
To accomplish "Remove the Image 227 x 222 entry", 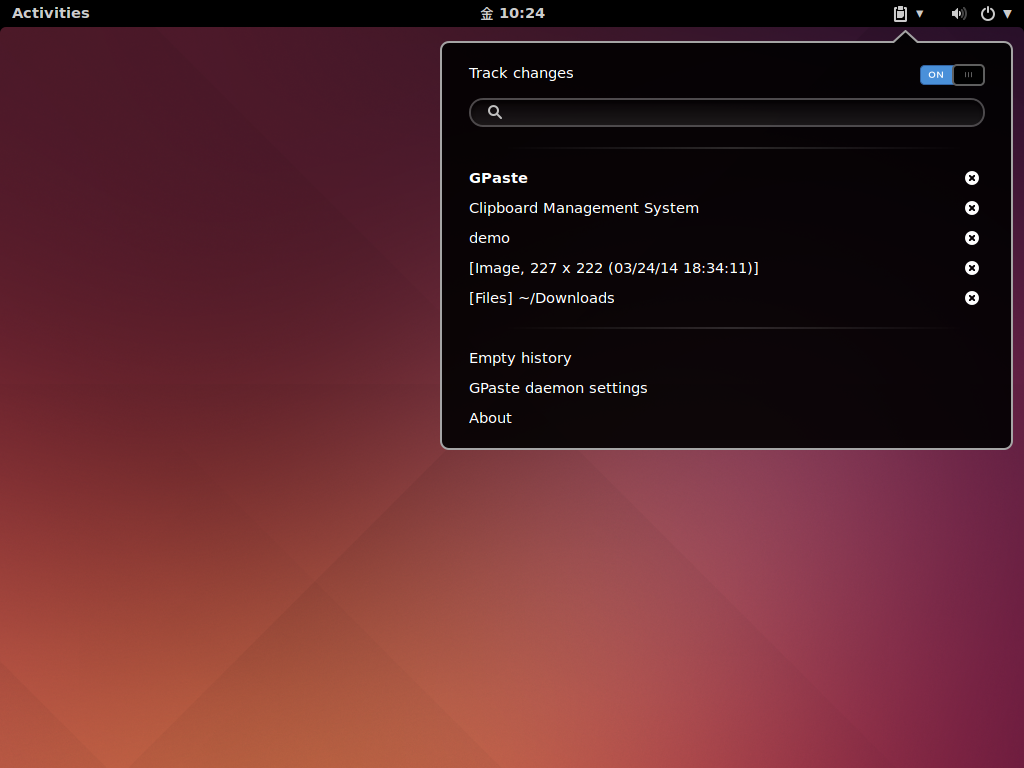I will tap(972, 268).
